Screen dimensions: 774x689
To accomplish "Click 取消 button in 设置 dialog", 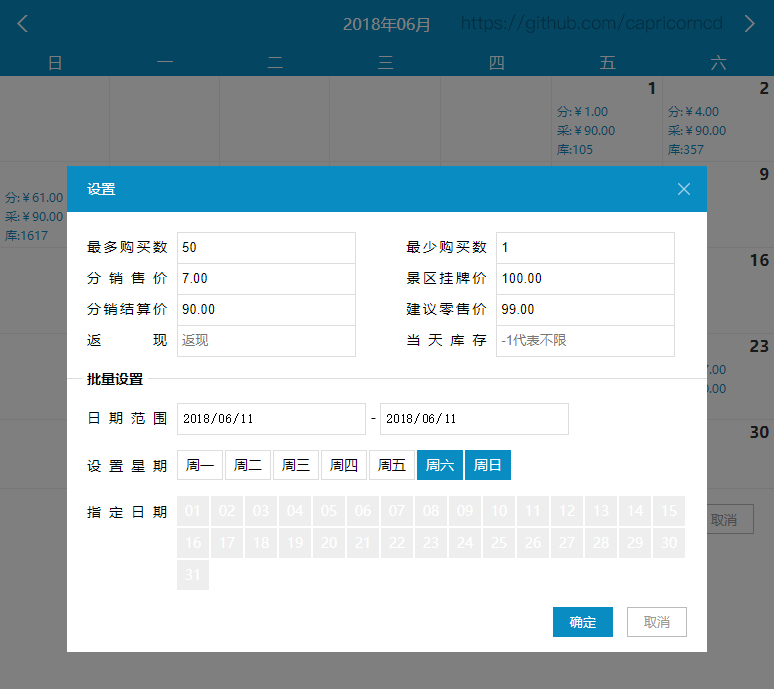I will (x=657, y=622).
